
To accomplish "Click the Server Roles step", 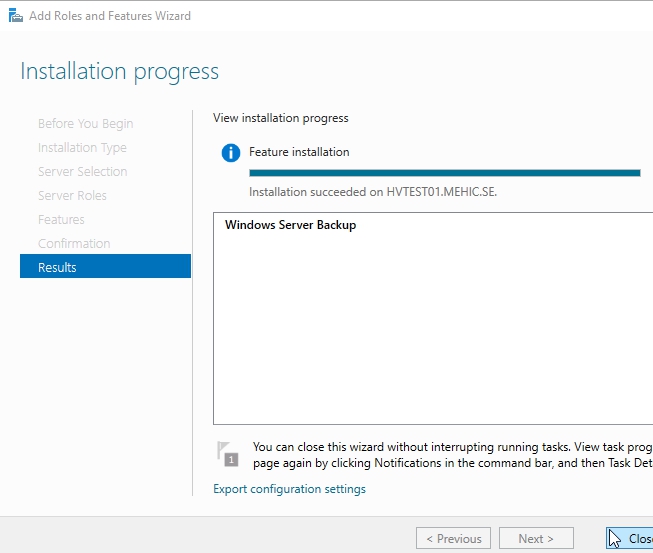I will tap(72, 195).
